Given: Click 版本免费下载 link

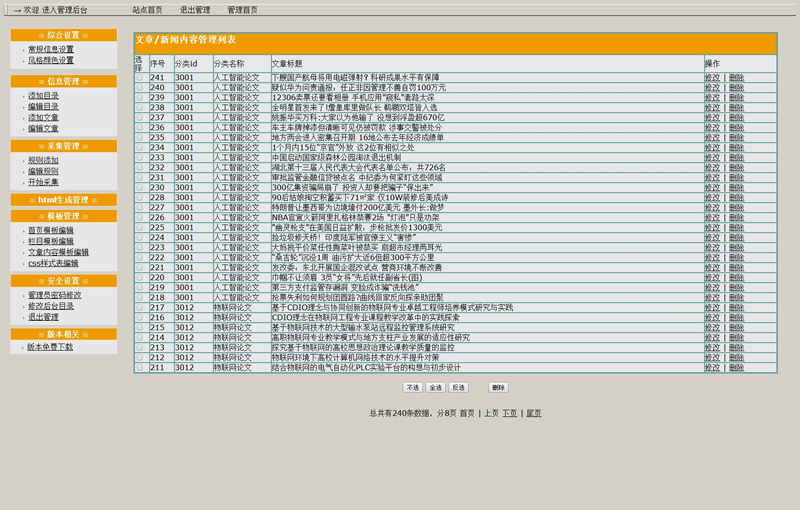Looking at the screenshot, I should coord(50,347).
